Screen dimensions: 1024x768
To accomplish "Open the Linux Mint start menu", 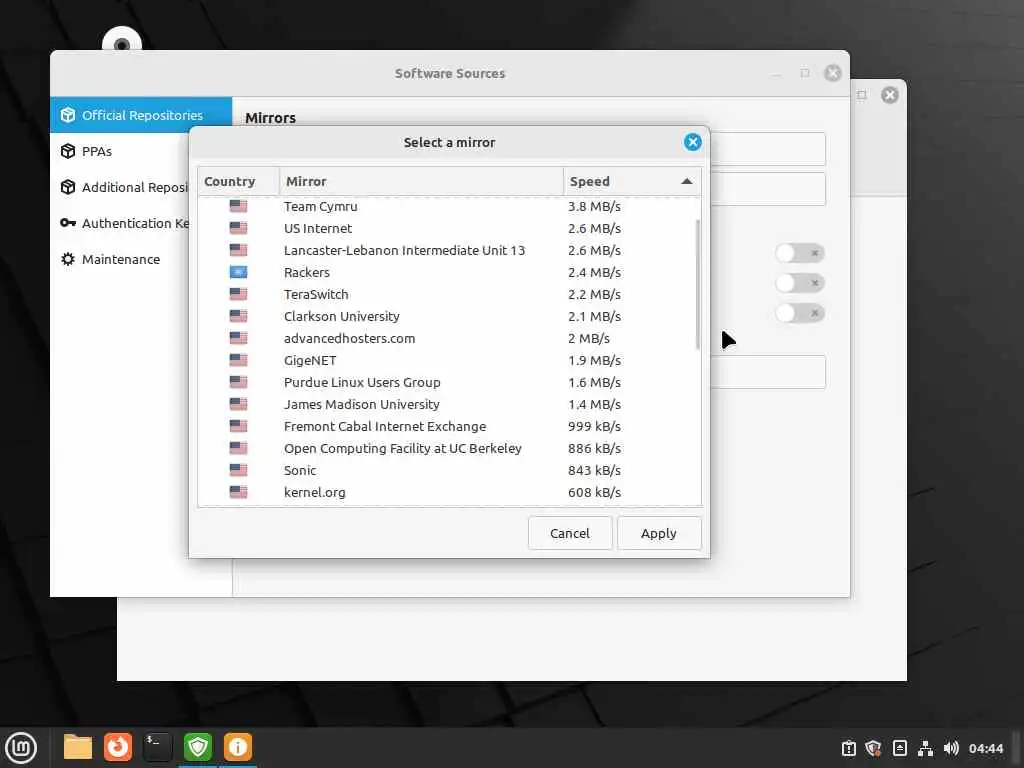I will point(21,748).
